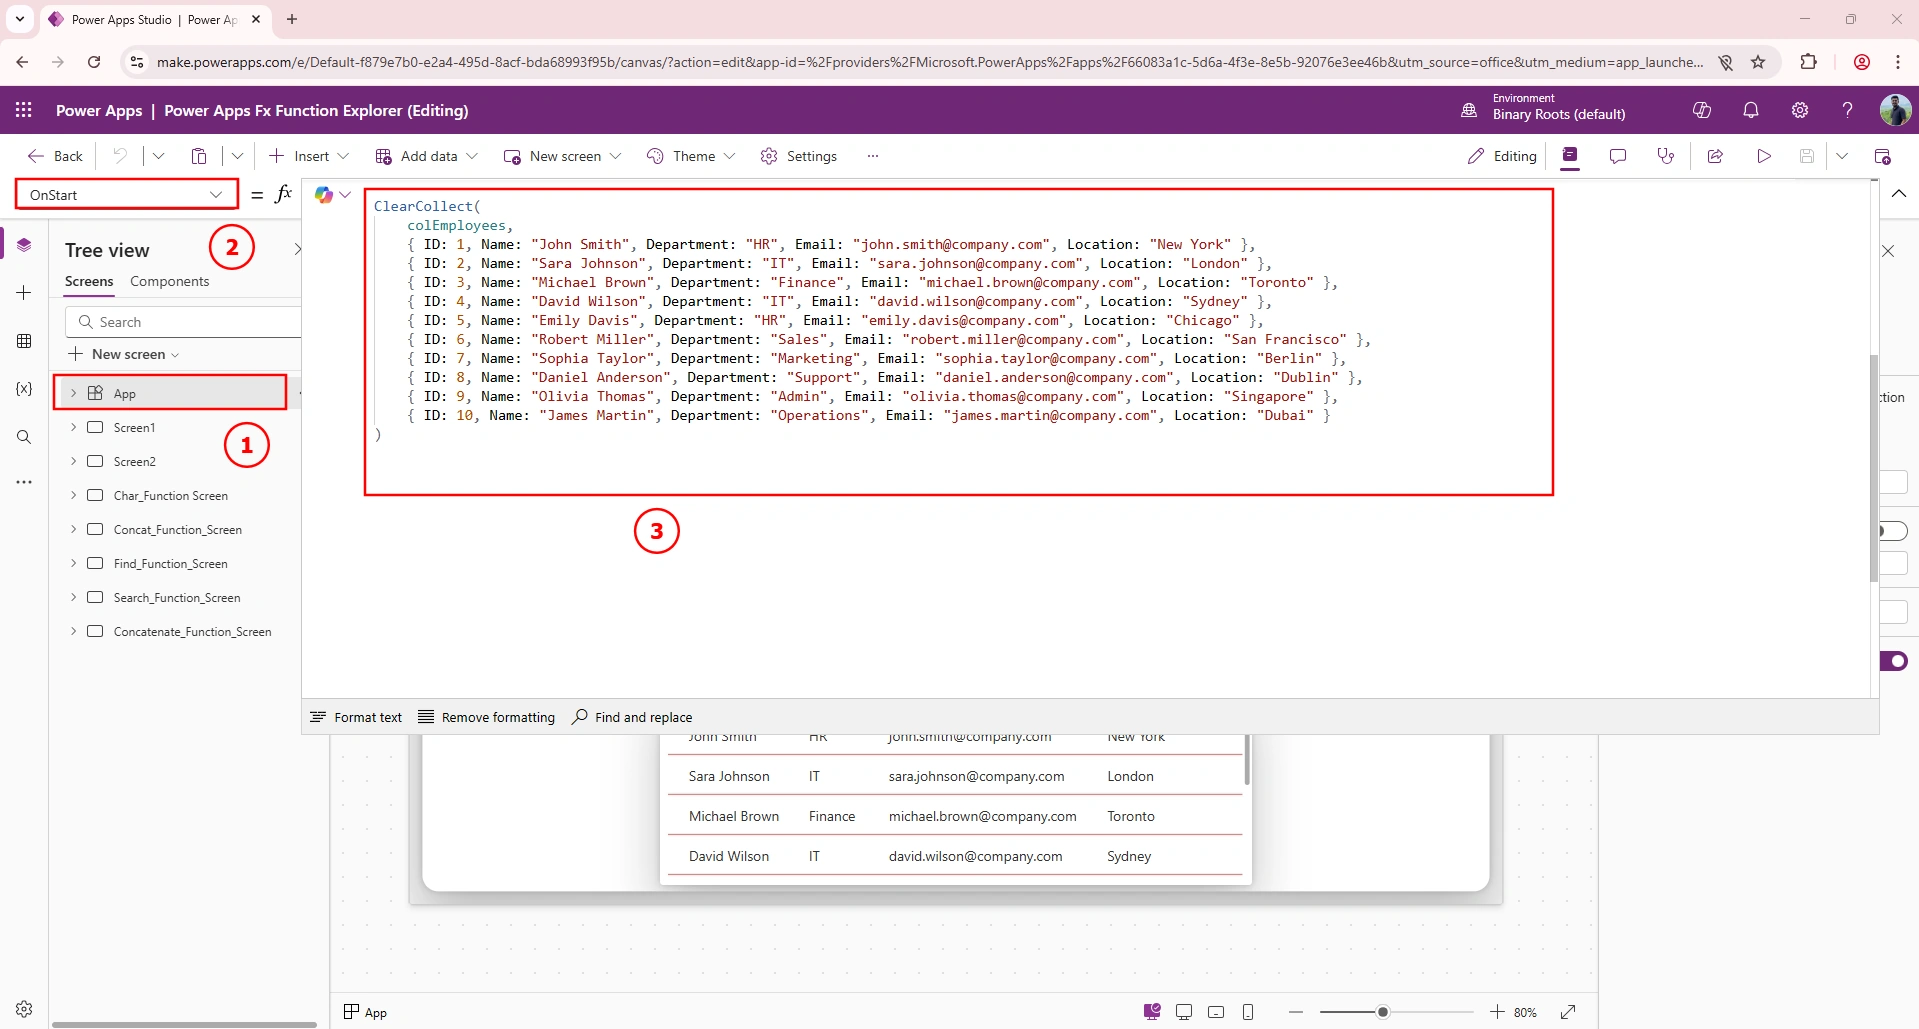Open the Search icon in left sidebar

(24, 437)
